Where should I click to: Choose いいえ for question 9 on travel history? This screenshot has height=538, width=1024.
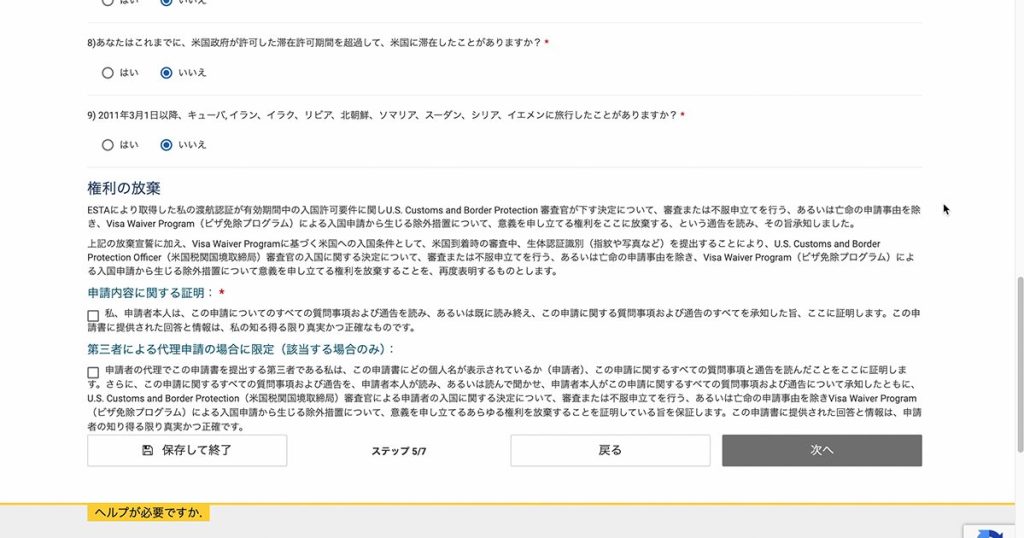[166, 145]
